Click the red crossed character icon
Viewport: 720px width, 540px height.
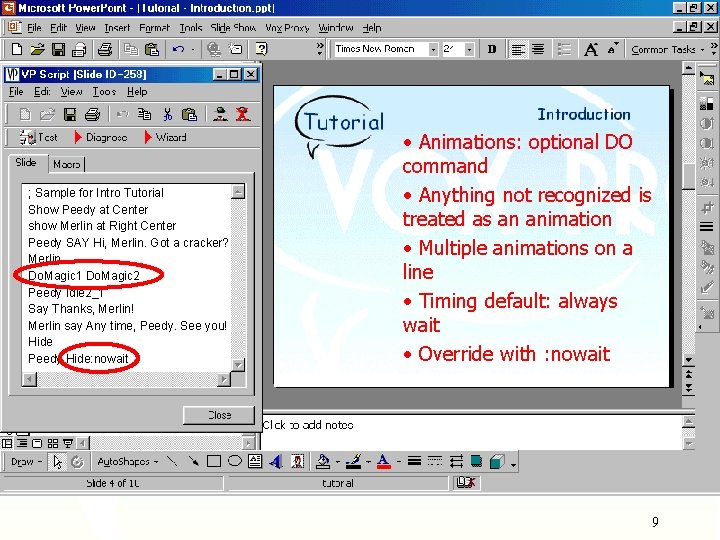coord(243,114)
